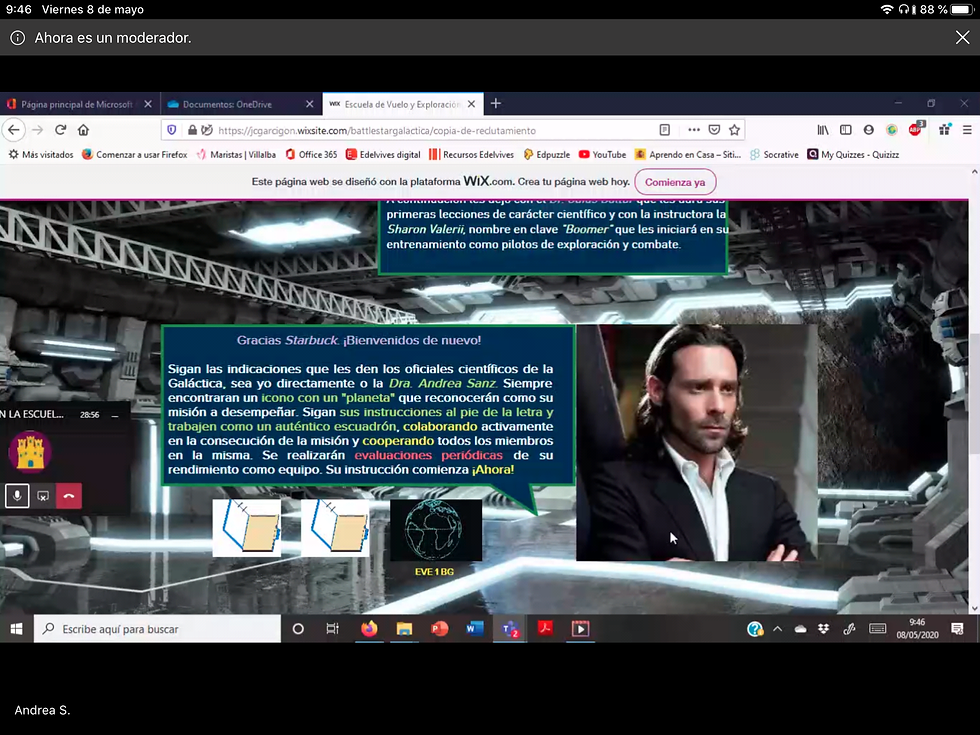Open the Windows Start menu
This screenshot has height=735, width=980.
(16, 629)
